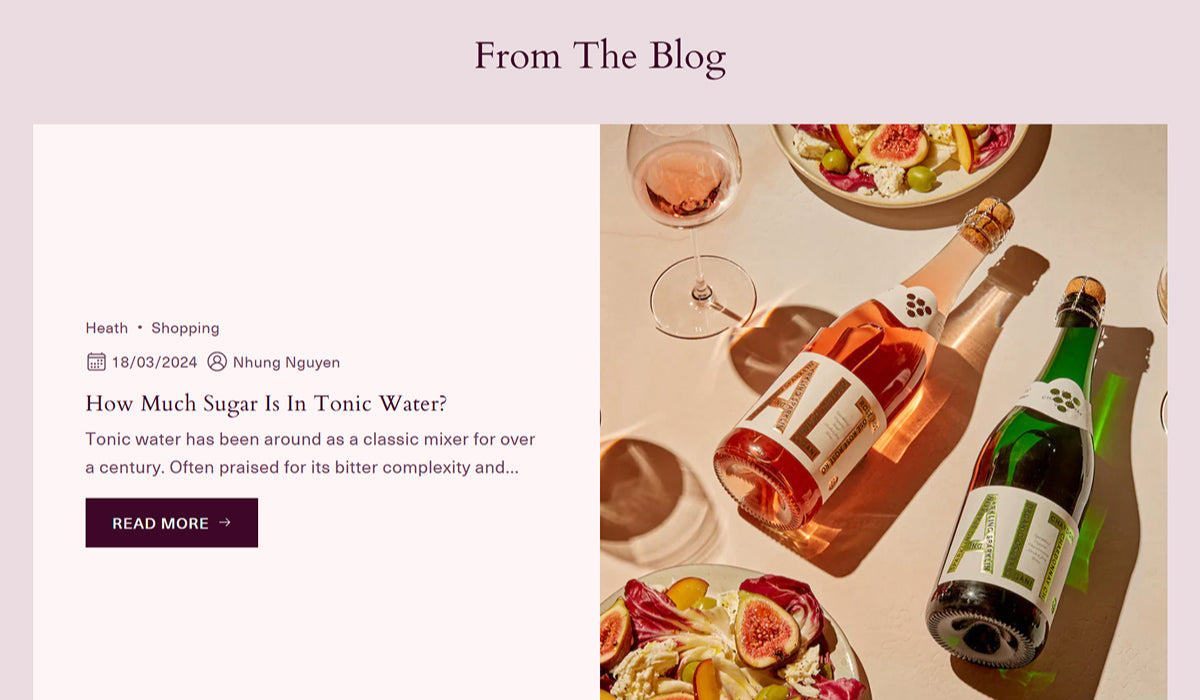Click the READ MORE button
The height and width of the screenshot is (700, 1200).
point(172,523)
